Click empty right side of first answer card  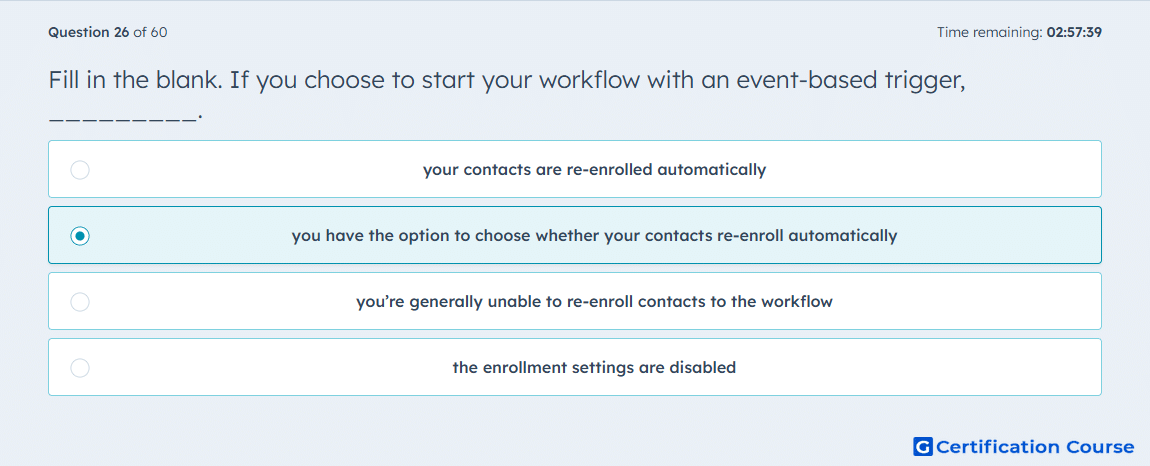(x=953, y=170)
